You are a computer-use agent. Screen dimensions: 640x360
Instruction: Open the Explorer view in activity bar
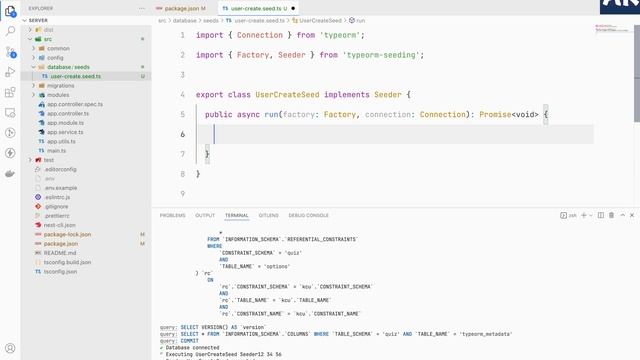(10, 11)
